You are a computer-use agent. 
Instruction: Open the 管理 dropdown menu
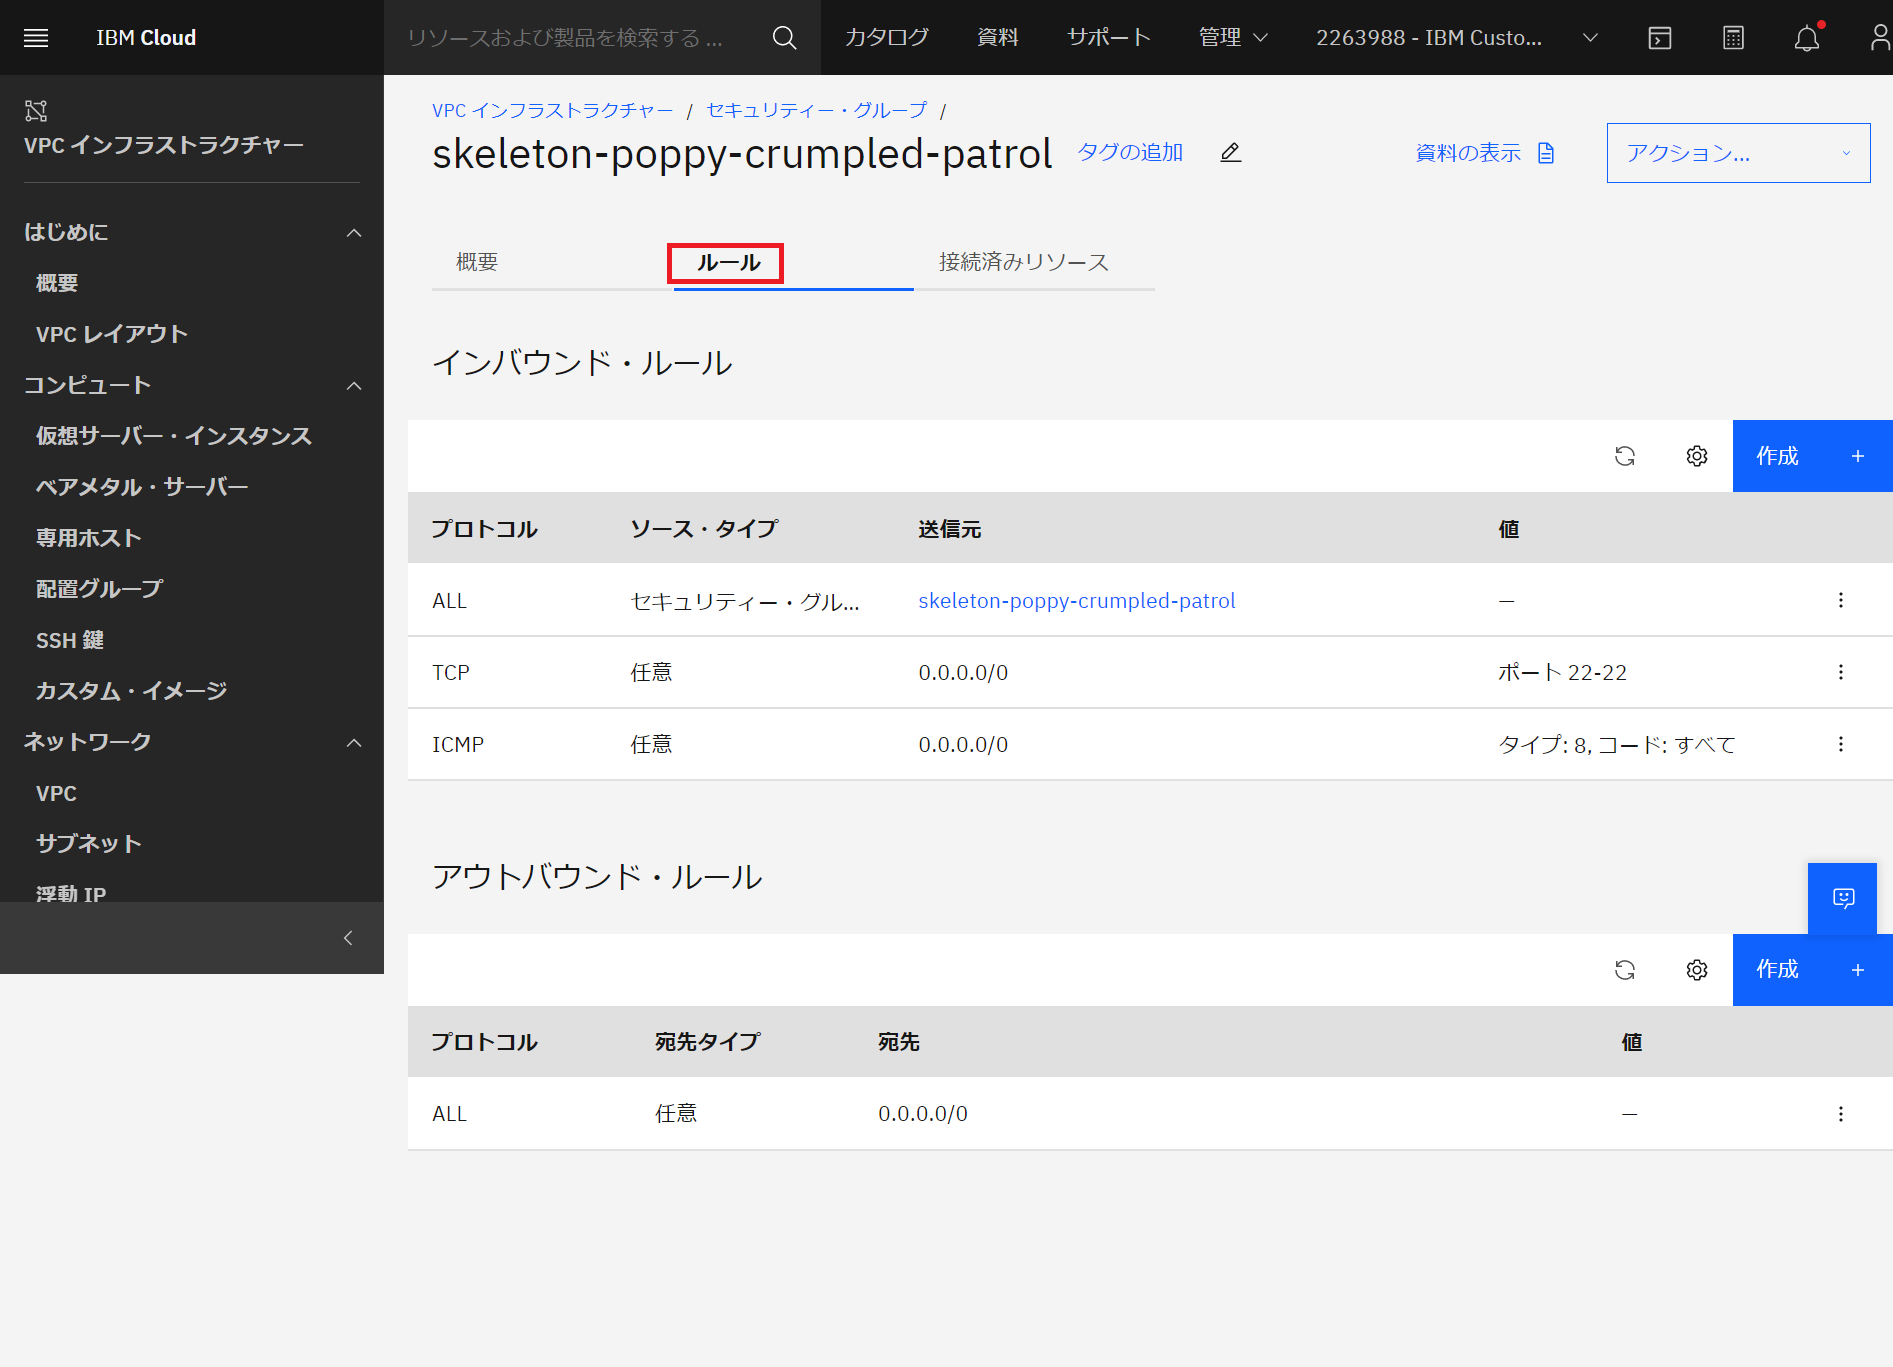pyautogui.click(x=1233, y=38)
